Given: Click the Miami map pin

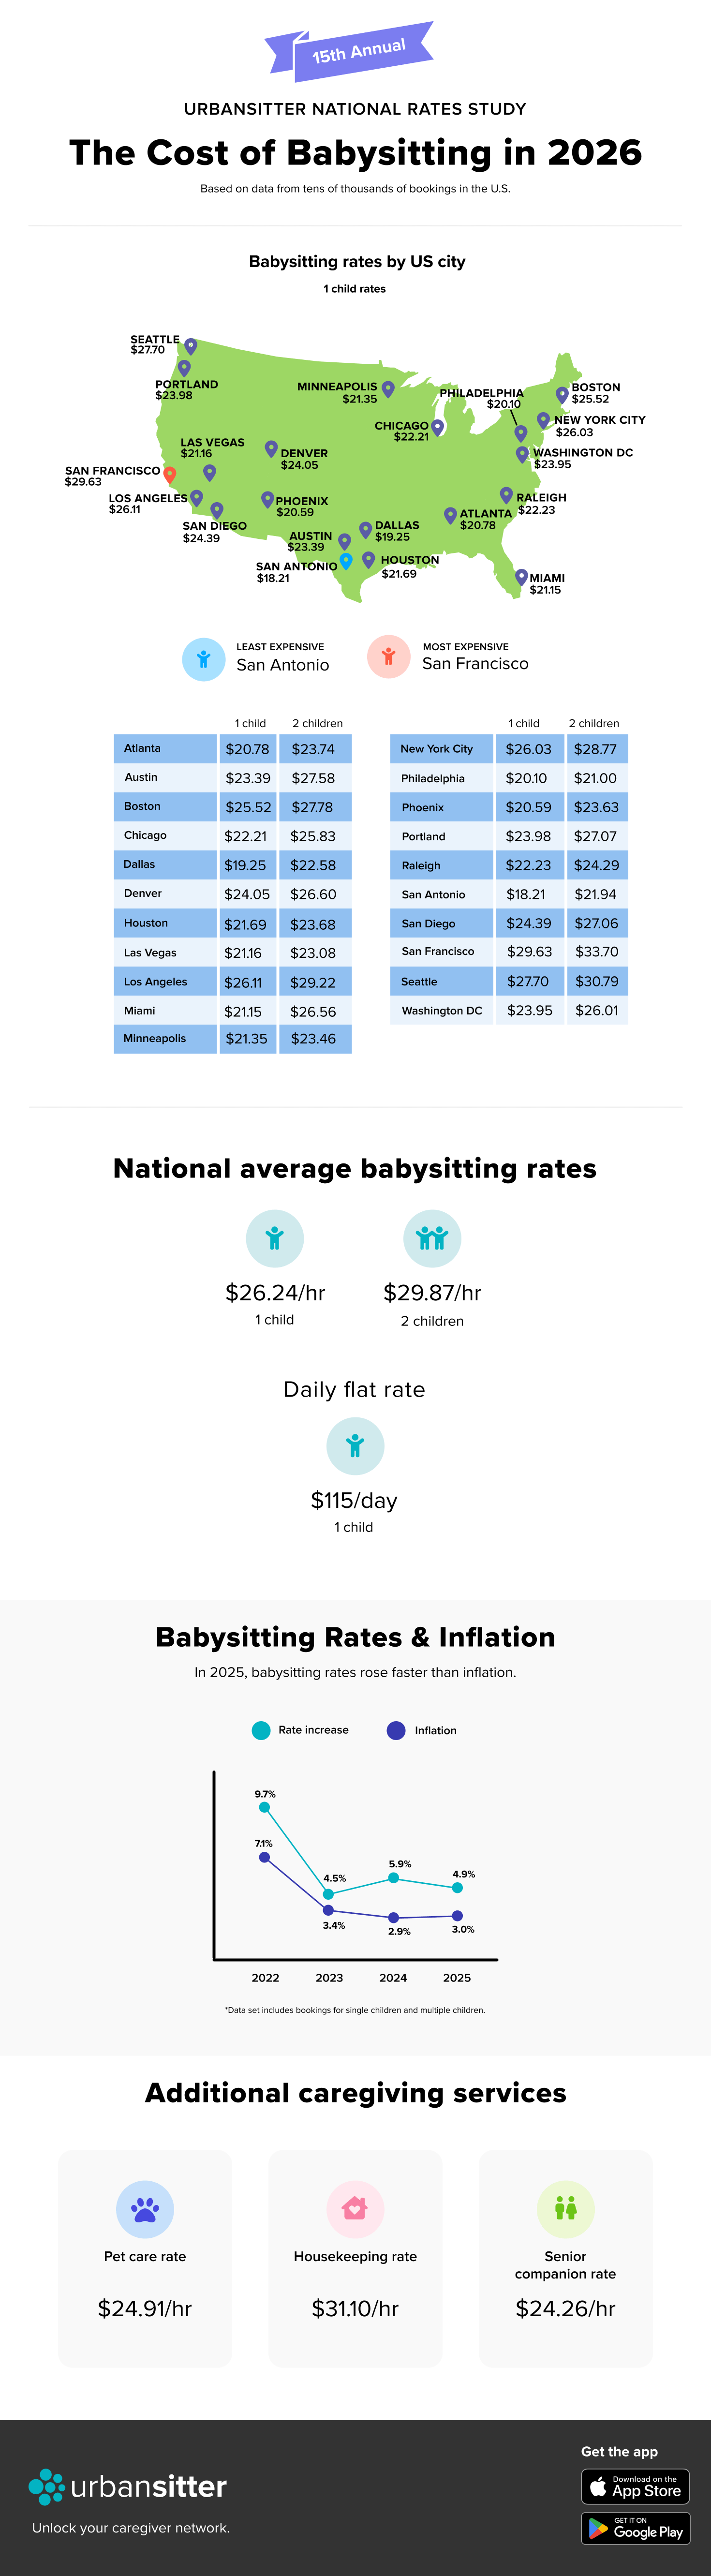Looking at the screenshot, I should 521,576.
